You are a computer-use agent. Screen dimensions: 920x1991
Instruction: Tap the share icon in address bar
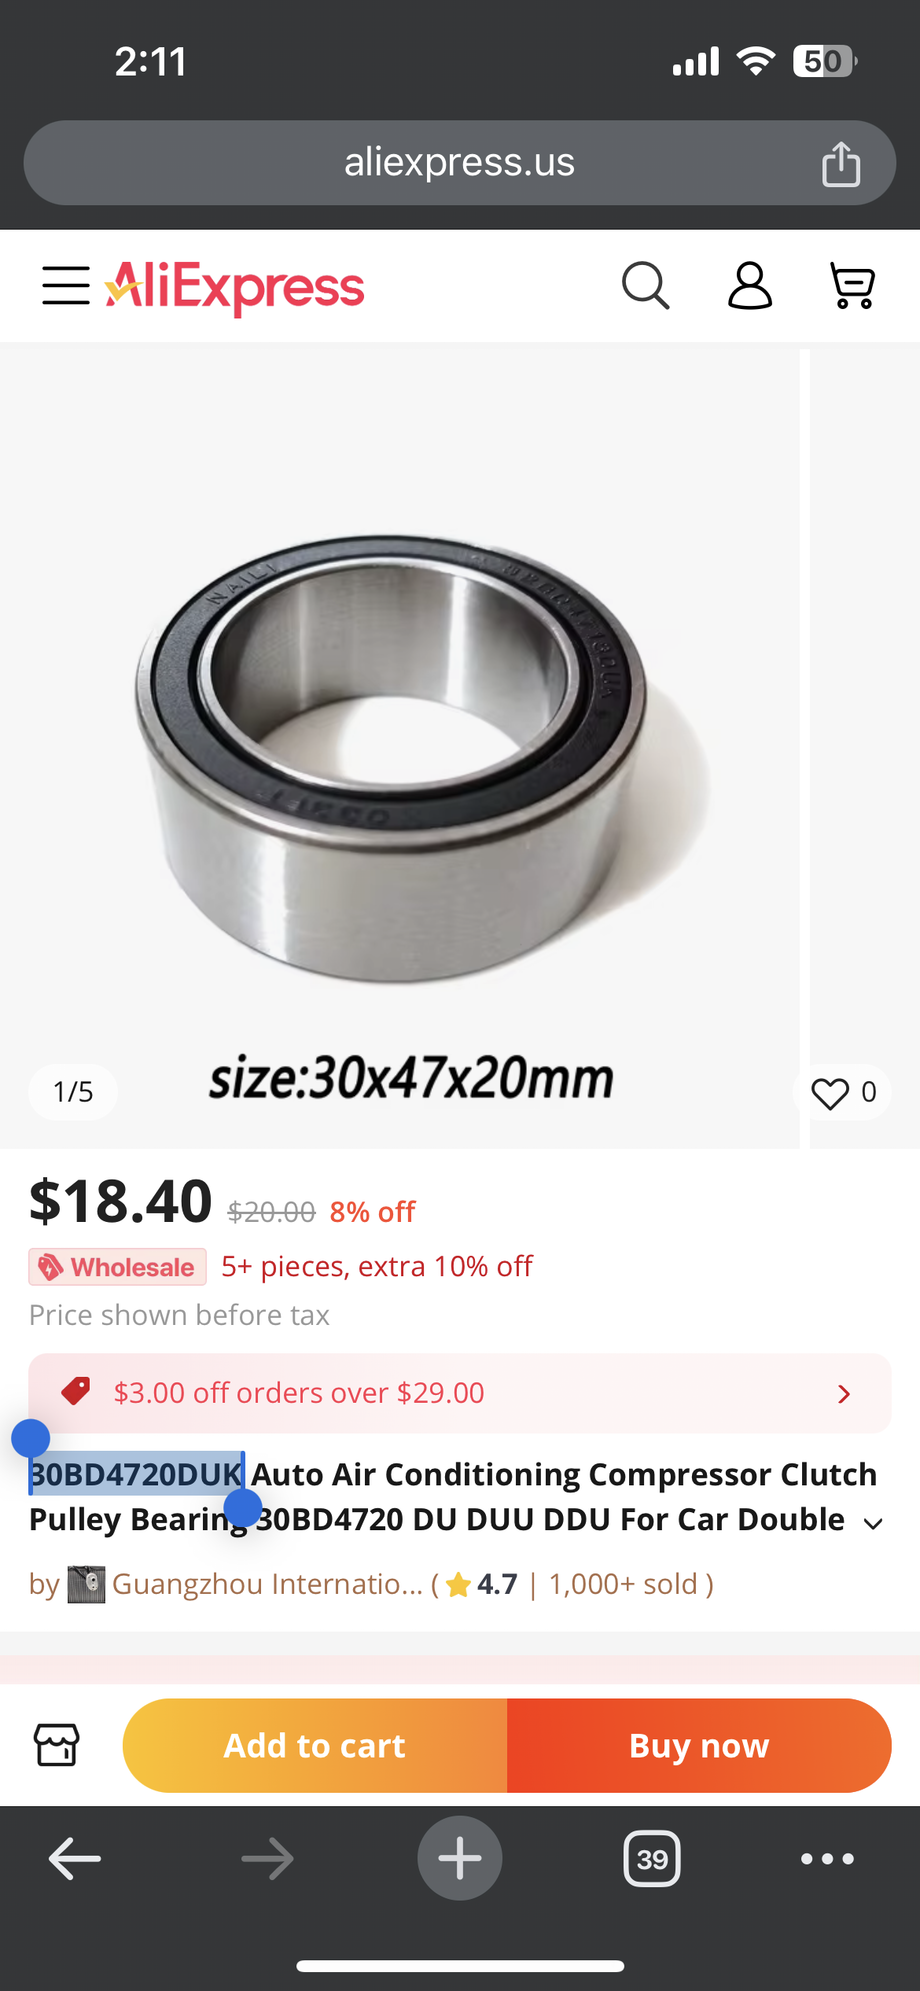point(841,164)
